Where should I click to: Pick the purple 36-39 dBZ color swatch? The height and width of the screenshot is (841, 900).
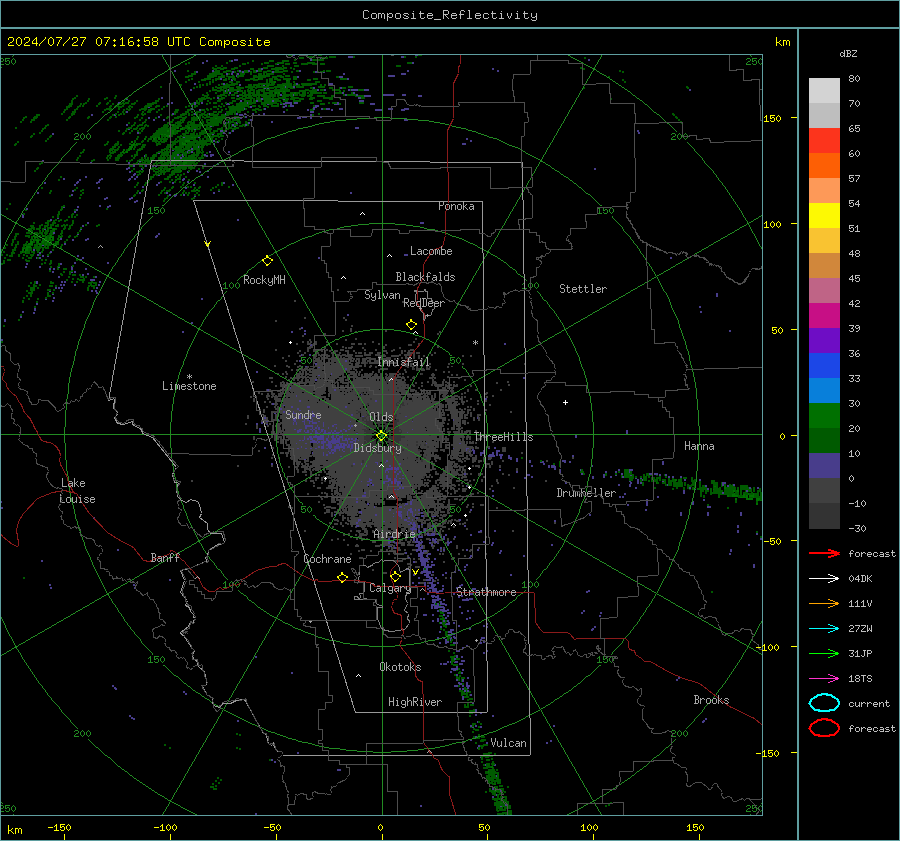click(x=824, y=341)
